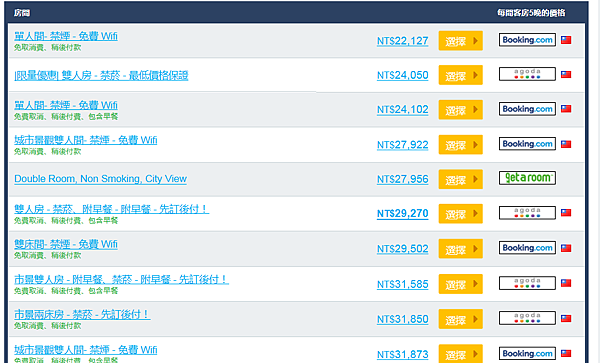Click the agoda logo for NT$31,585 offer
Screen dimensions: 600x363
[x=527, y=283]
